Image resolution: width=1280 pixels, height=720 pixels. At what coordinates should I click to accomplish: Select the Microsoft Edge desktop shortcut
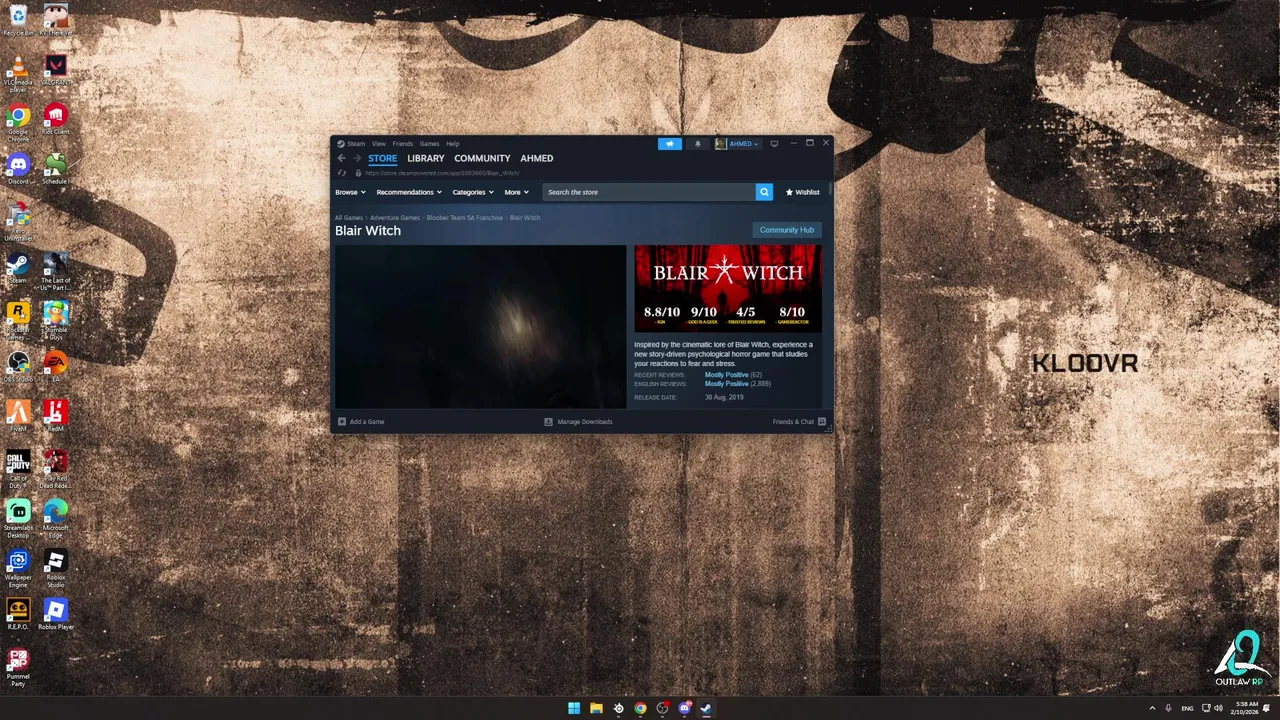(x=56, y=518)
